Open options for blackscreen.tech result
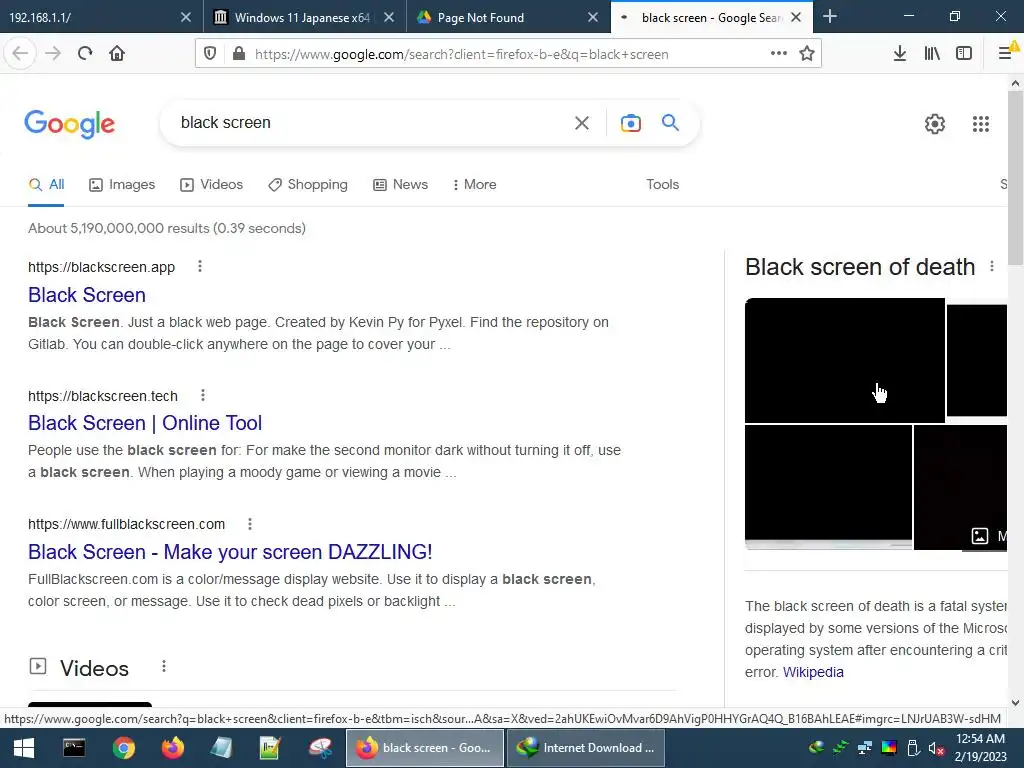The width and height of the screenshot is (1024, 768). (203, 395)
